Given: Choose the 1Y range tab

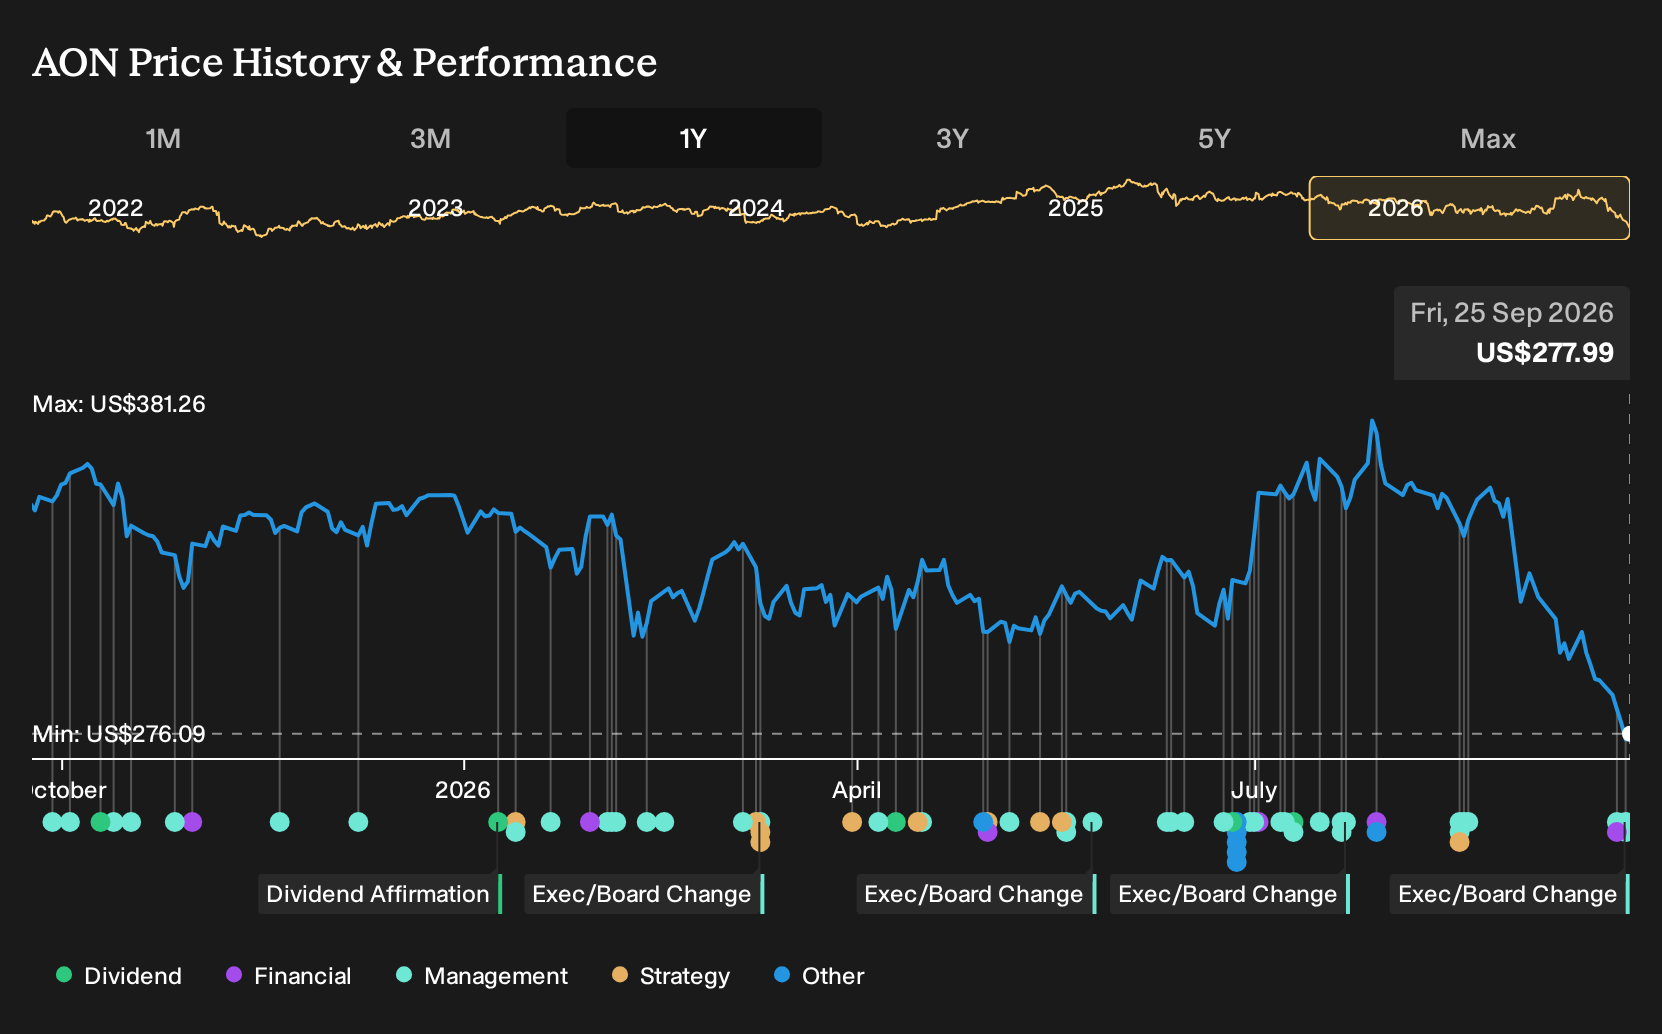Looking at the screenshot, I should coord(694,138).
